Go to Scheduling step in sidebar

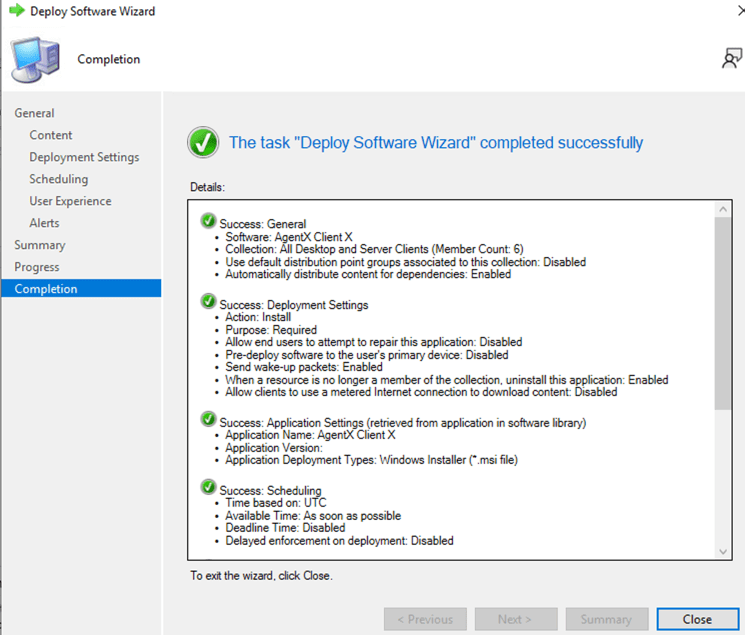[x=58, y=179]
